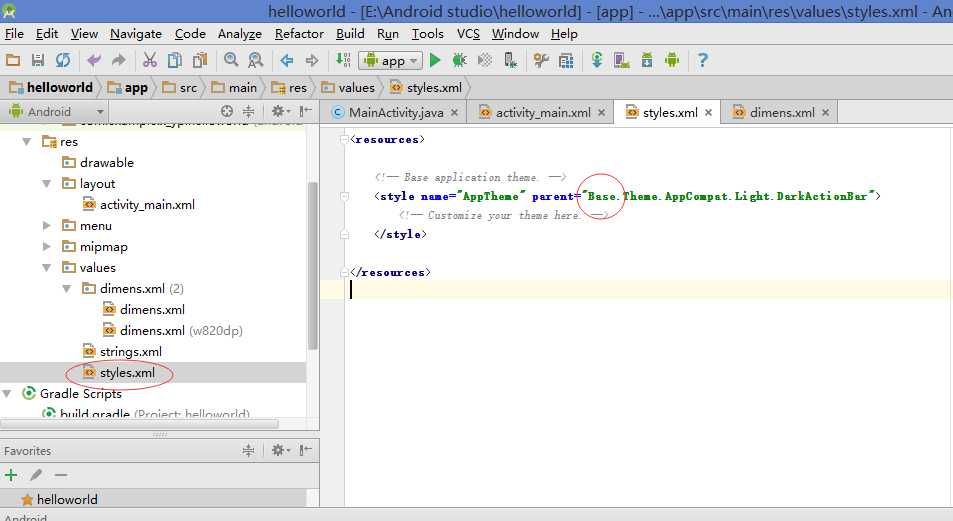Click Scroll from Source in Project panel

[x=227, y=111]
